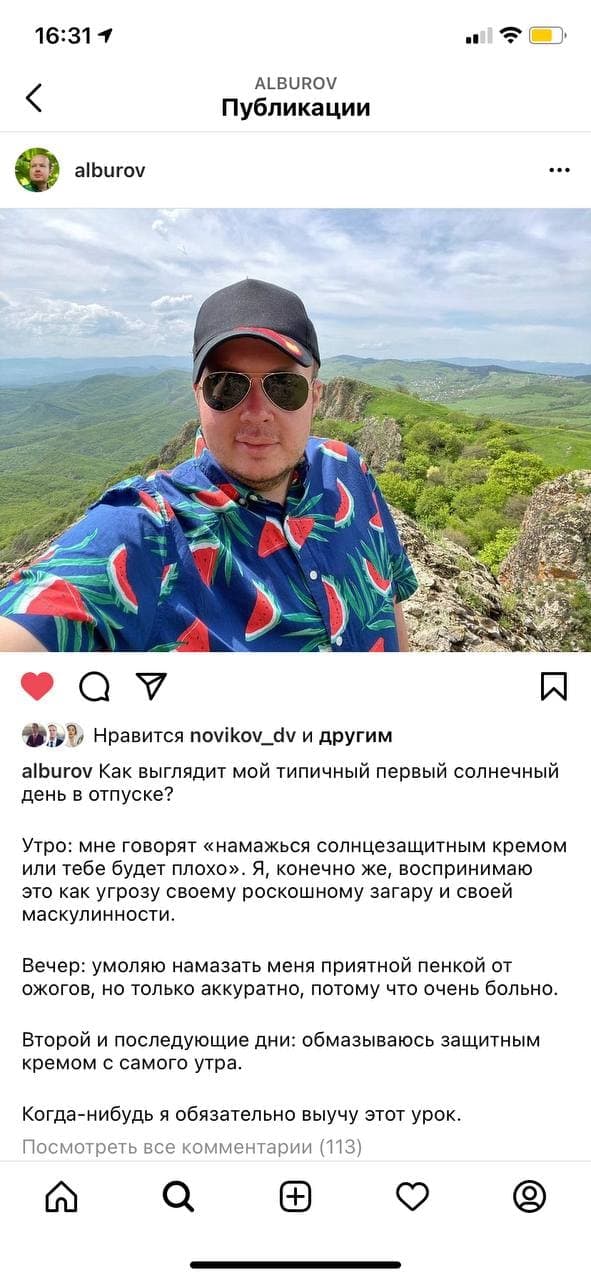Unlike the post with the red heart
This screenshot has width=591, height=1280.
click(x=37, y=686)
